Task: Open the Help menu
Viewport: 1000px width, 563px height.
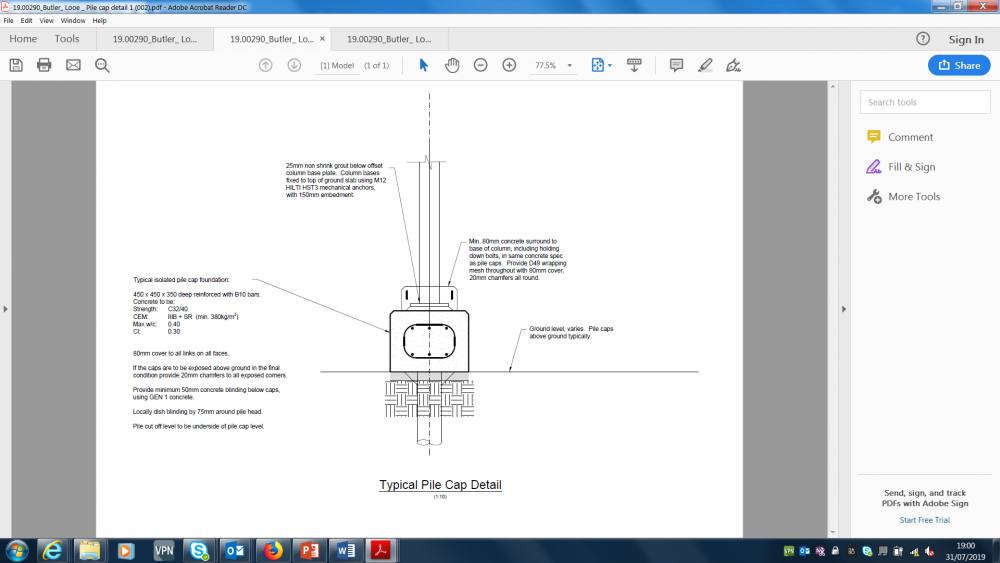Action: pyautogui.click(x=99, y=20)
